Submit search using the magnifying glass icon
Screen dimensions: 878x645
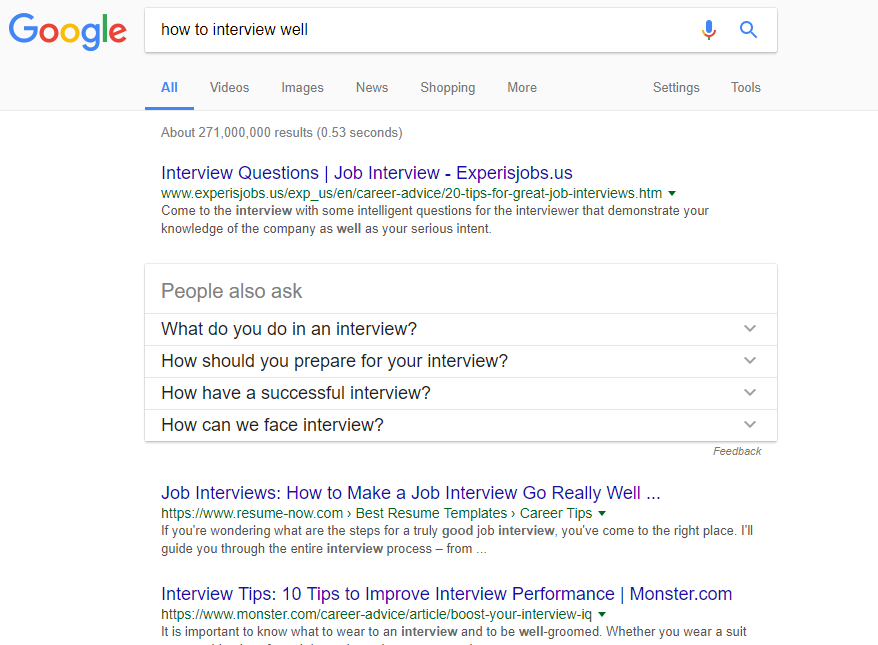pyautogui.click(x=748, y=30)
